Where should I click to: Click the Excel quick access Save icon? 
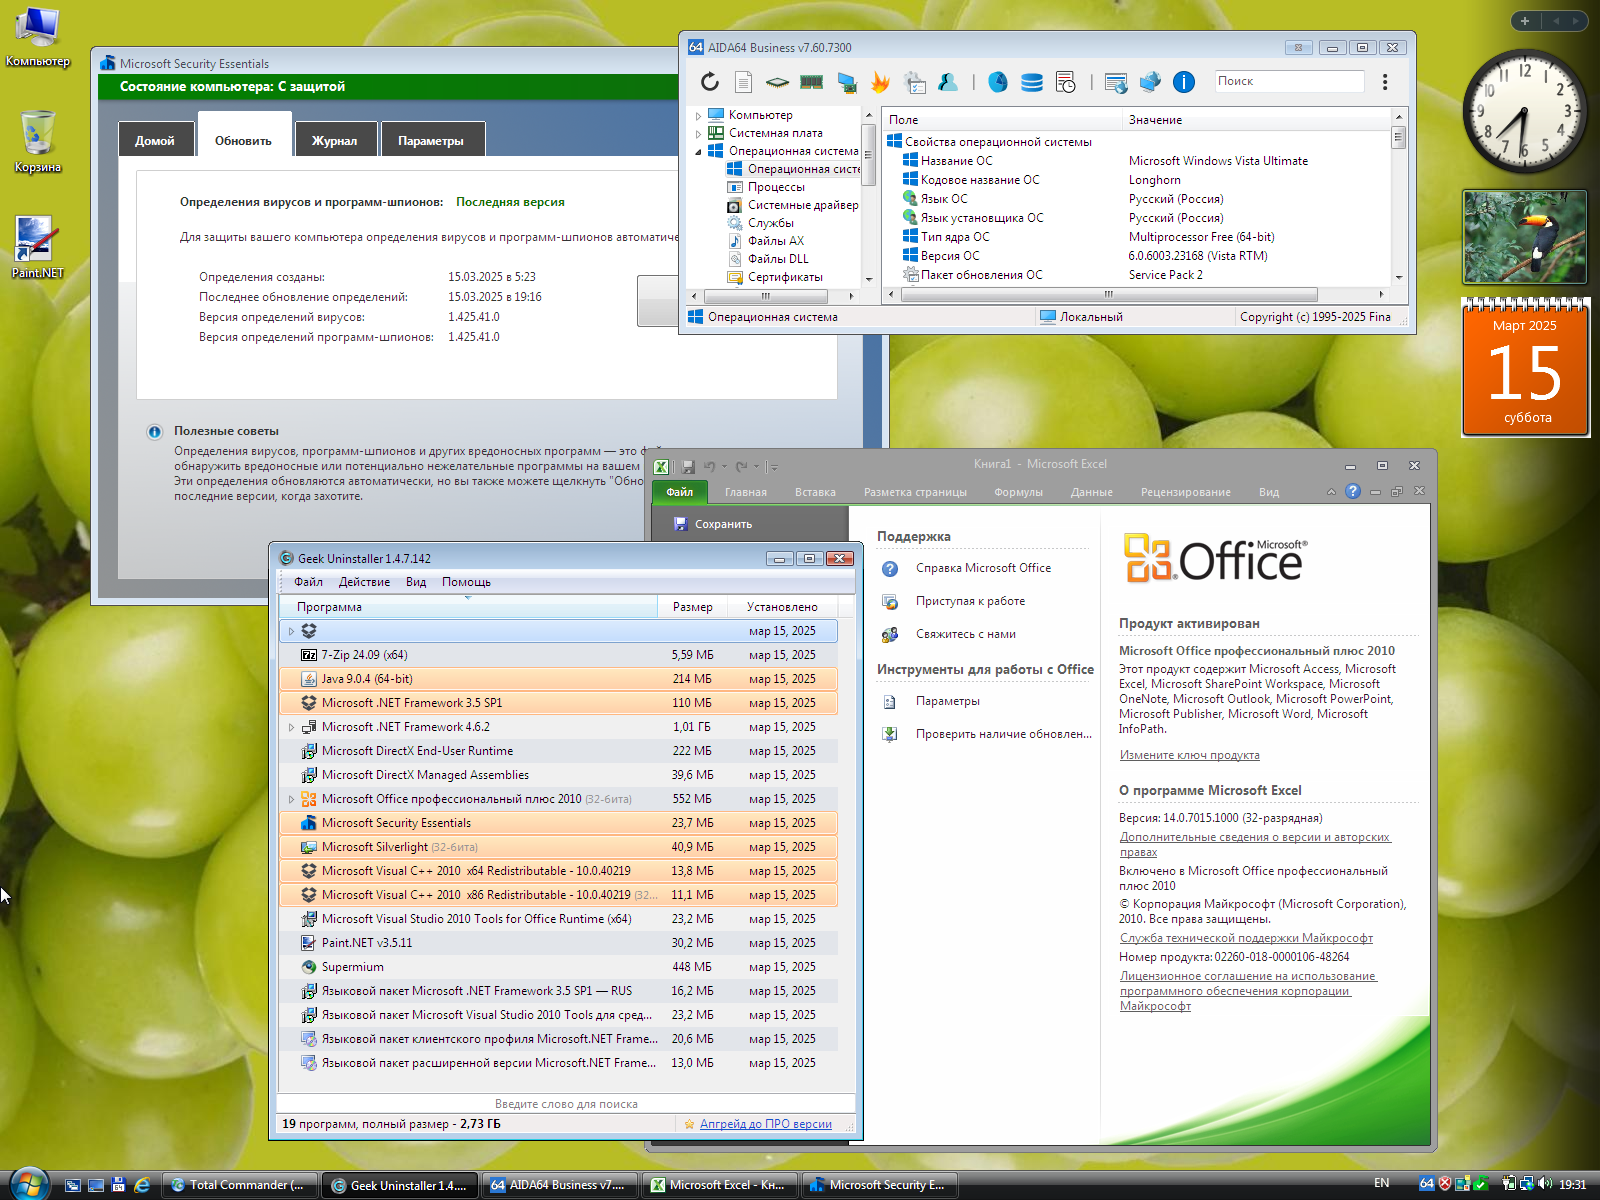click(x=688, y=466)
